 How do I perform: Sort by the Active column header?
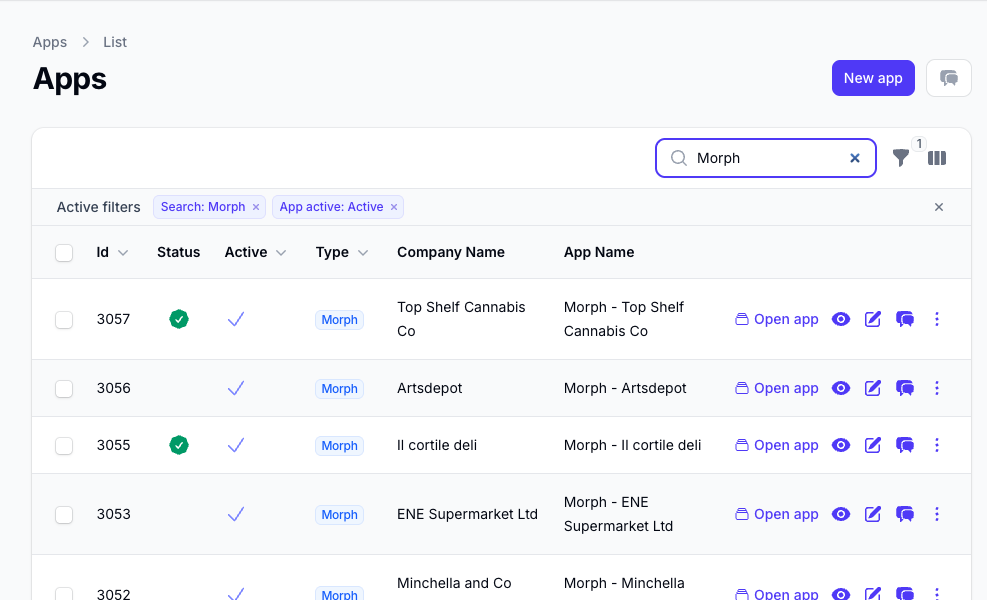pos(256,252)
